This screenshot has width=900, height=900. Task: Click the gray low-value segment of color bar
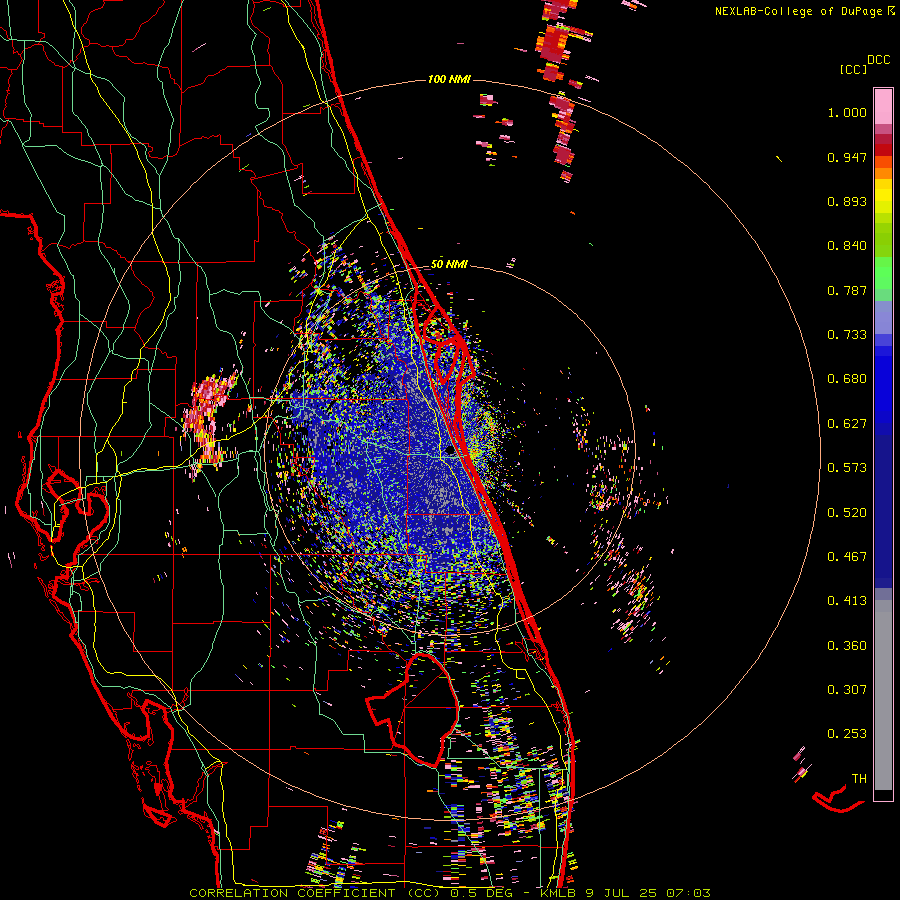[x=883, y=695]
